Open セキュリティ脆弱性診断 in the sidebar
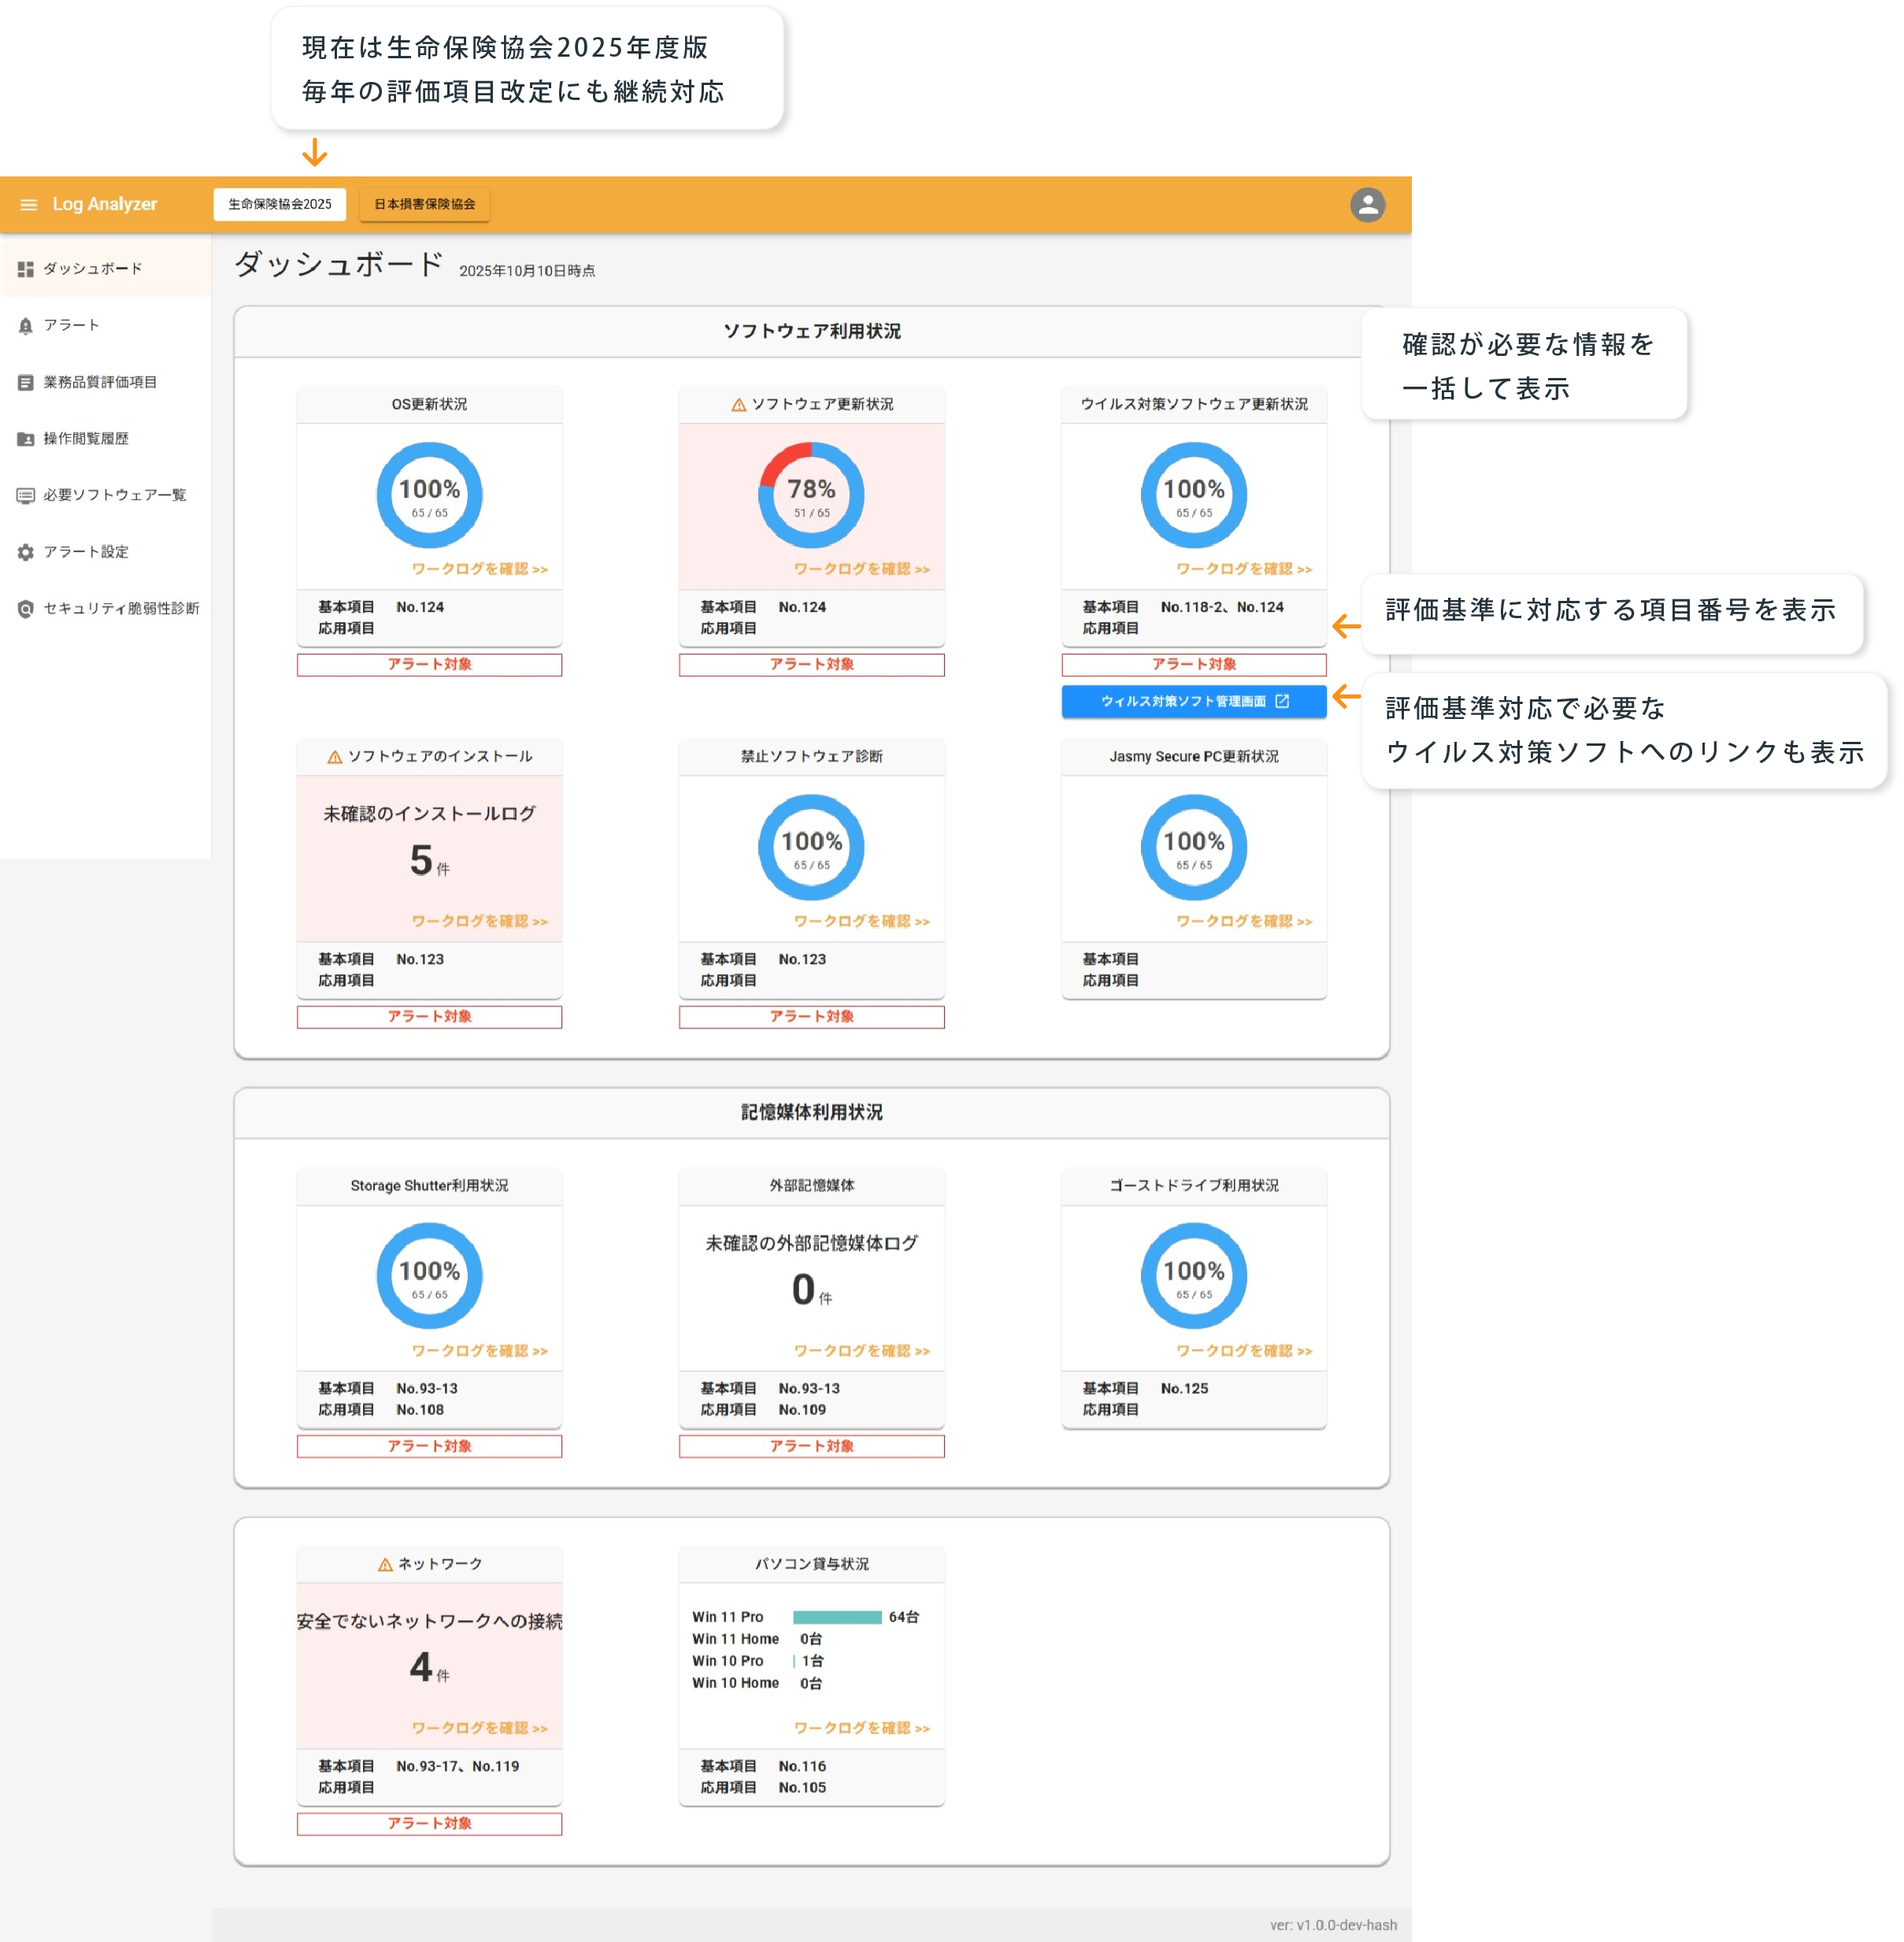 (x=120, y=608)
